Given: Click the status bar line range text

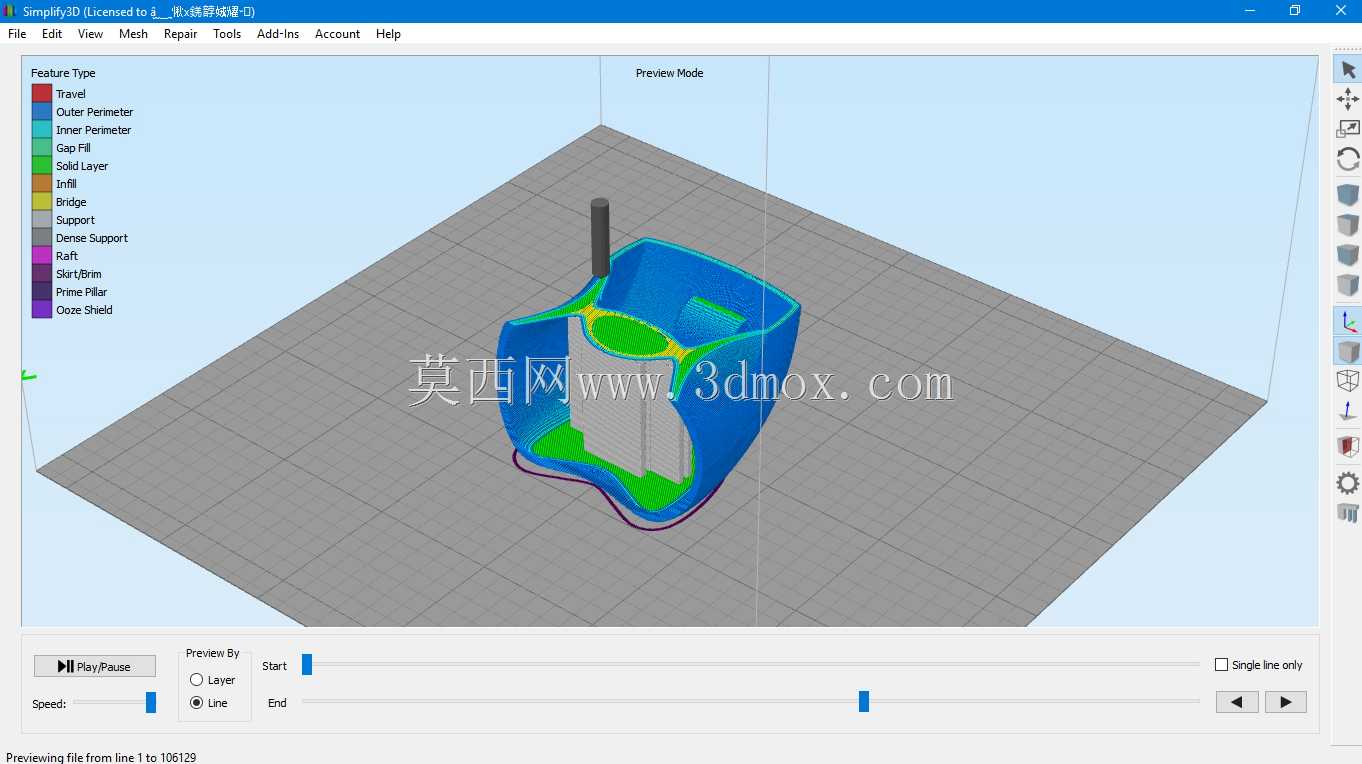Looking at the screenshot, I should [101, 757].
